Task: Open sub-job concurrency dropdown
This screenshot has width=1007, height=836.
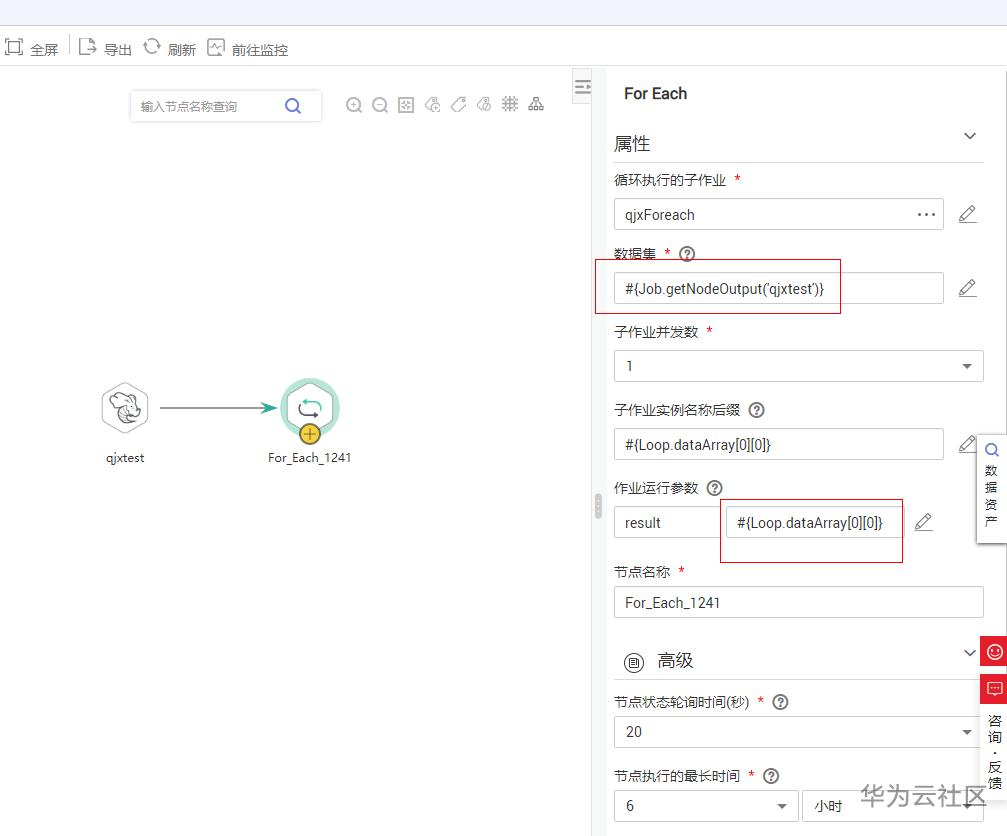Action: point(798,366)
